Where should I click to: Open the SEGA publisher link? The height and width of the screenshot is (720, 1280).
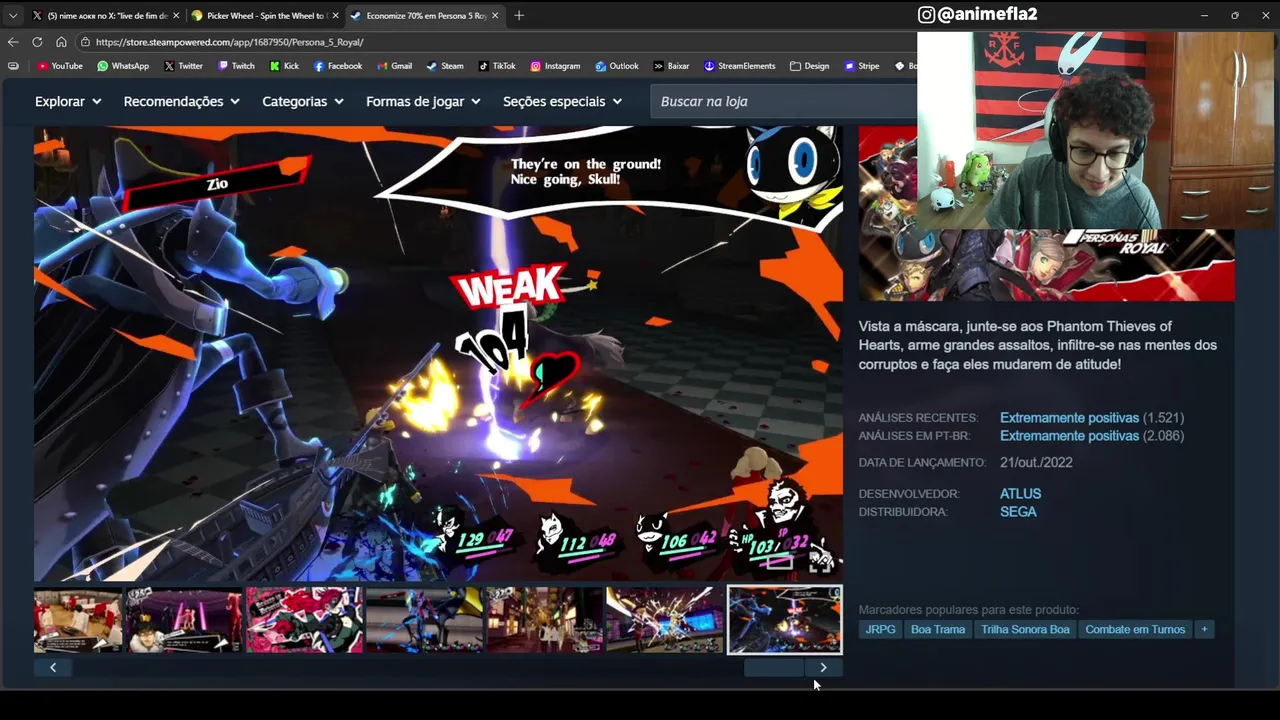[x=1018, y=512]
